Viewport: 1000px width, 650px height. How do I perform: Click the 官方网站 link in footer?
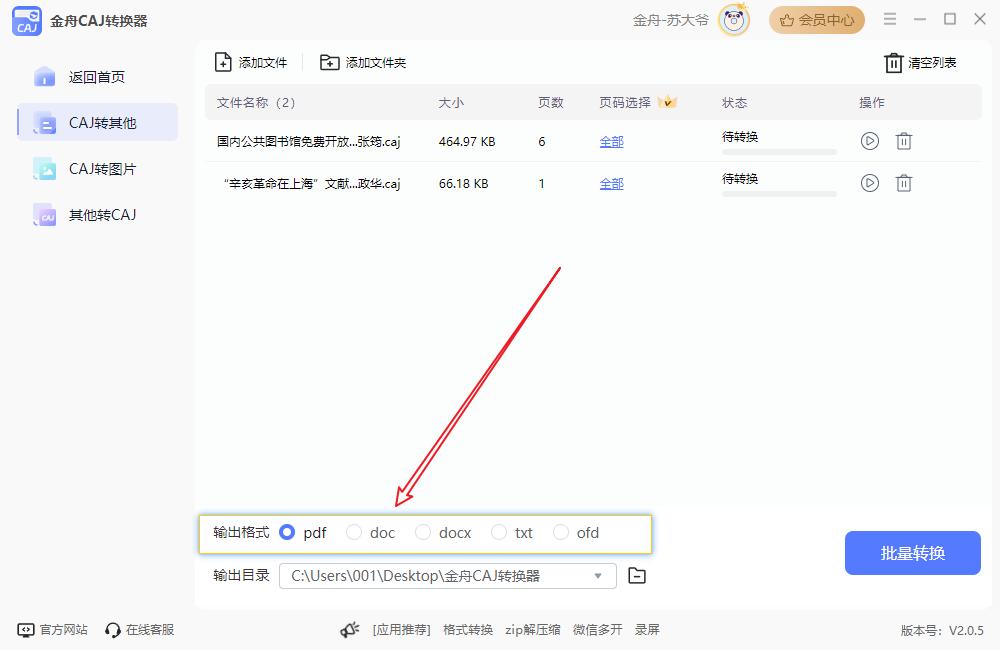click(x=54, y=630)
